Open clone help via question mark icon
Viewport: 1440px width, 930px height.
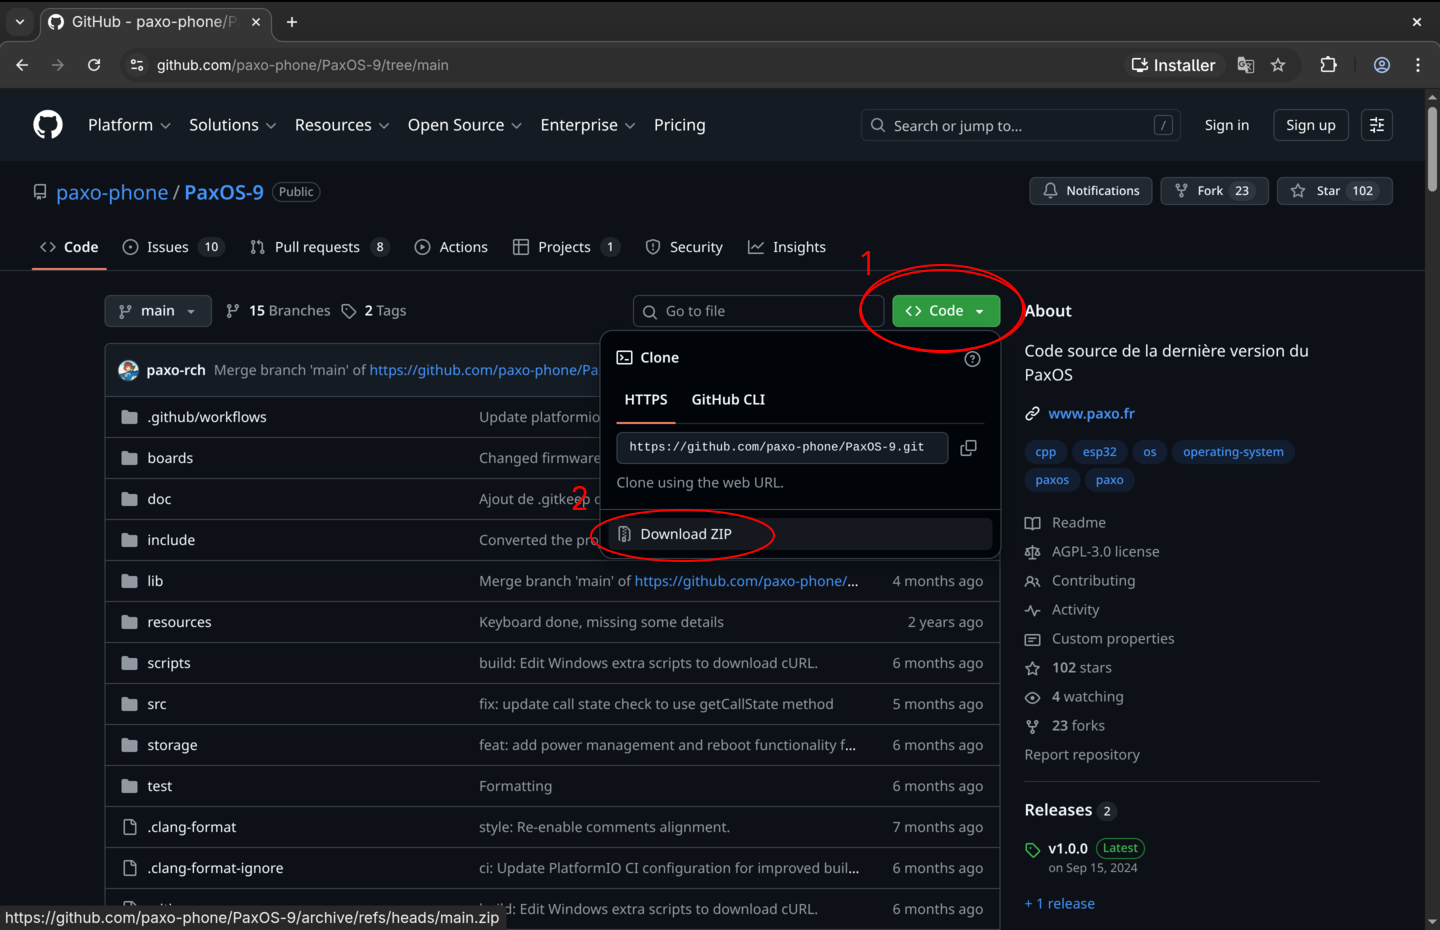[972, 358]
